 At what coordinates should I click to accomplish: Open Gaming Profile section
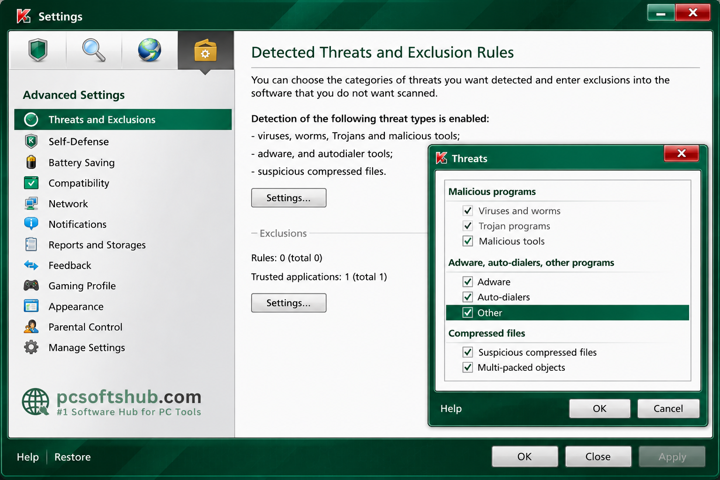coord(82,286)
